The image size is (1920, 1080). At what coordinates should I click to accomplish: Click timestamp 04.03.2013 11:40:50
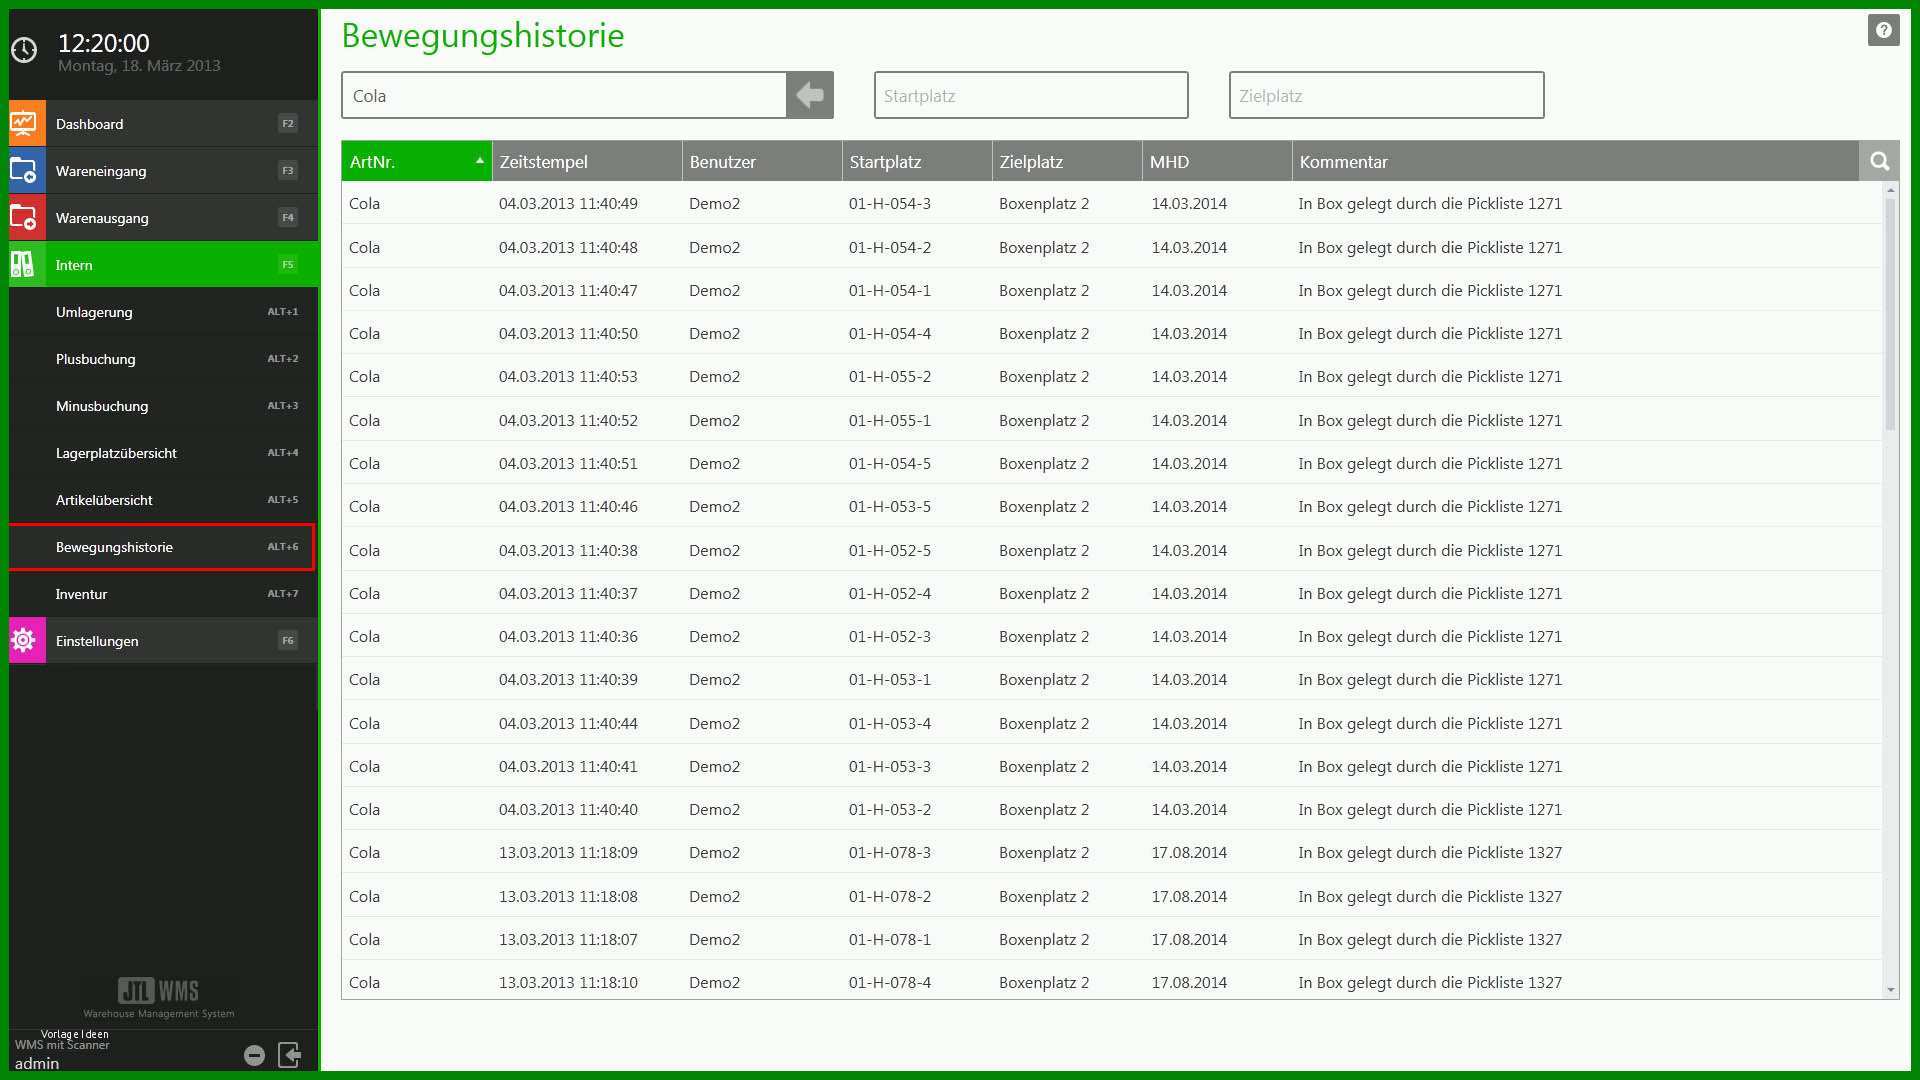point(568,333)
